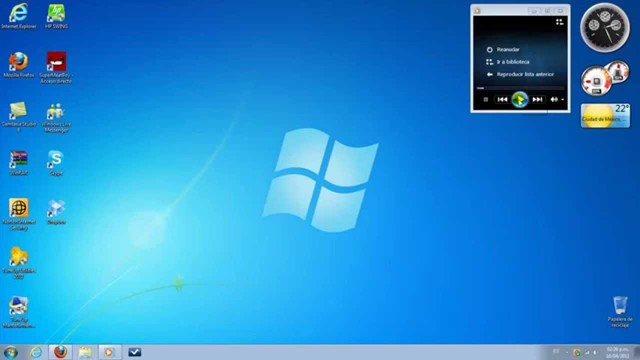The width and height of the screenshot is (640, 360).
Task: Open volume dropdown arrow in player
Action: (x=562, y=100)
